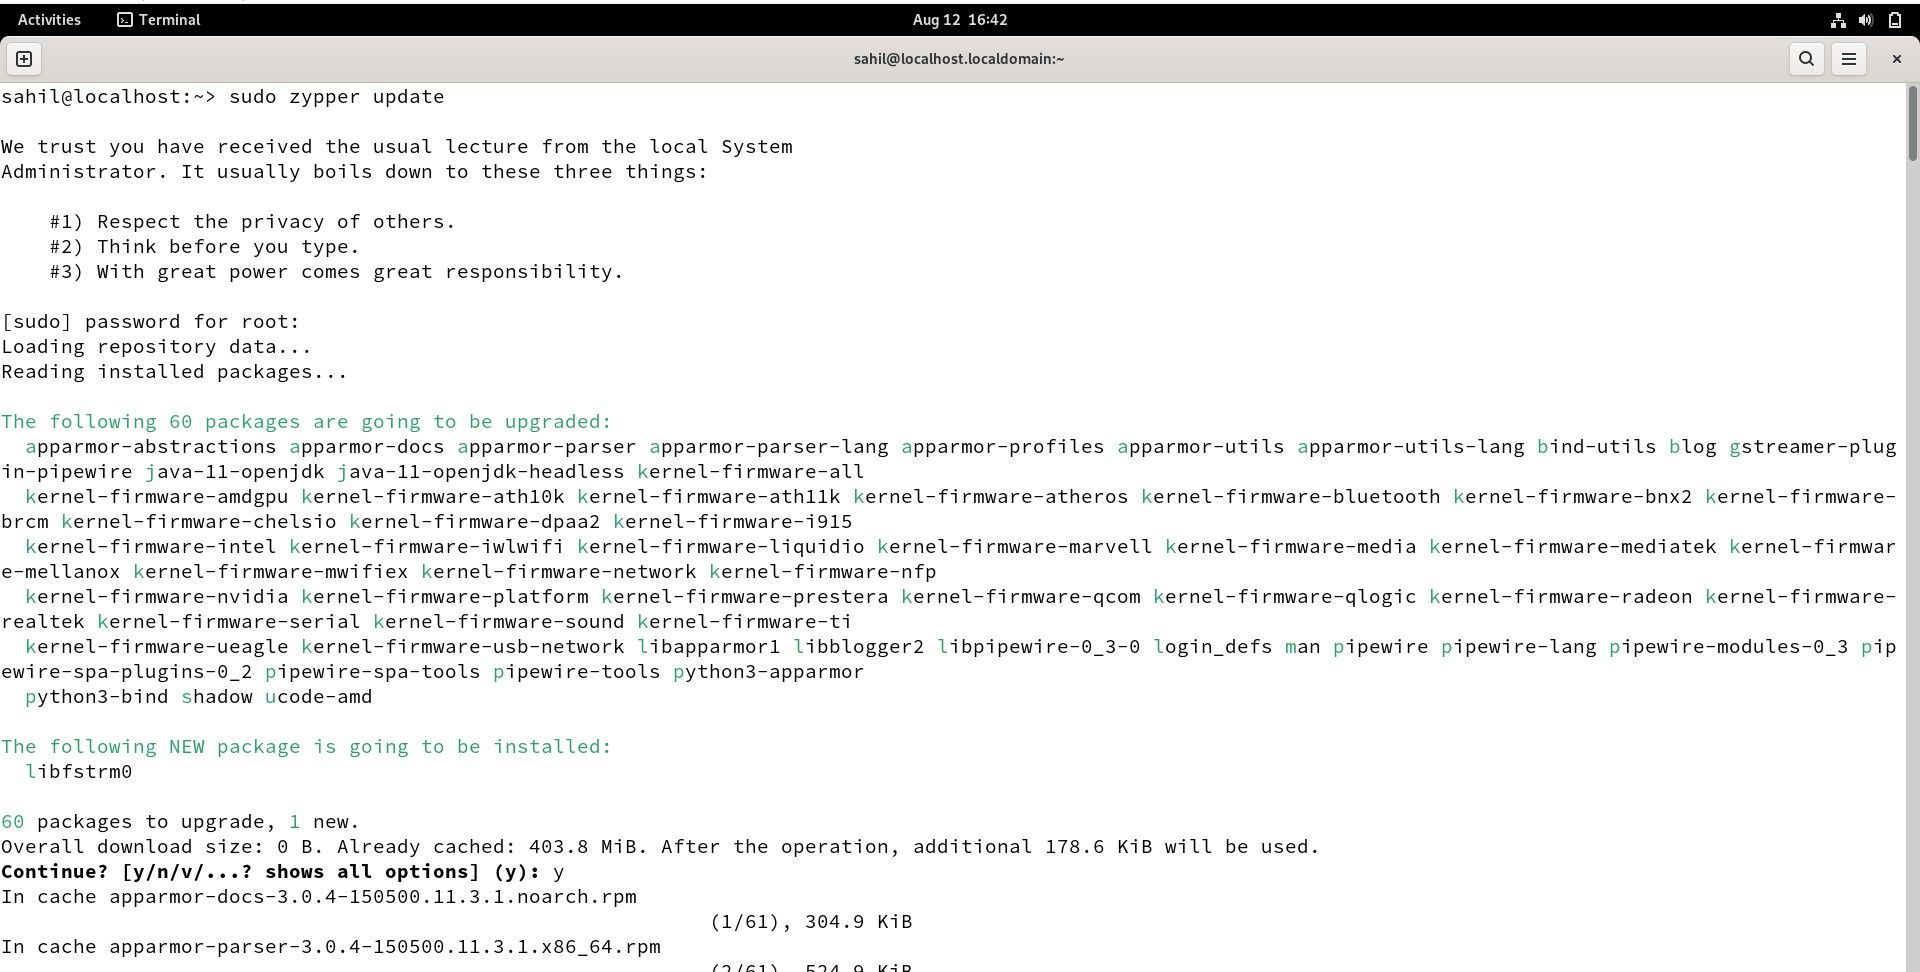Close the terminal window with the X

(x=1896, y=58)
